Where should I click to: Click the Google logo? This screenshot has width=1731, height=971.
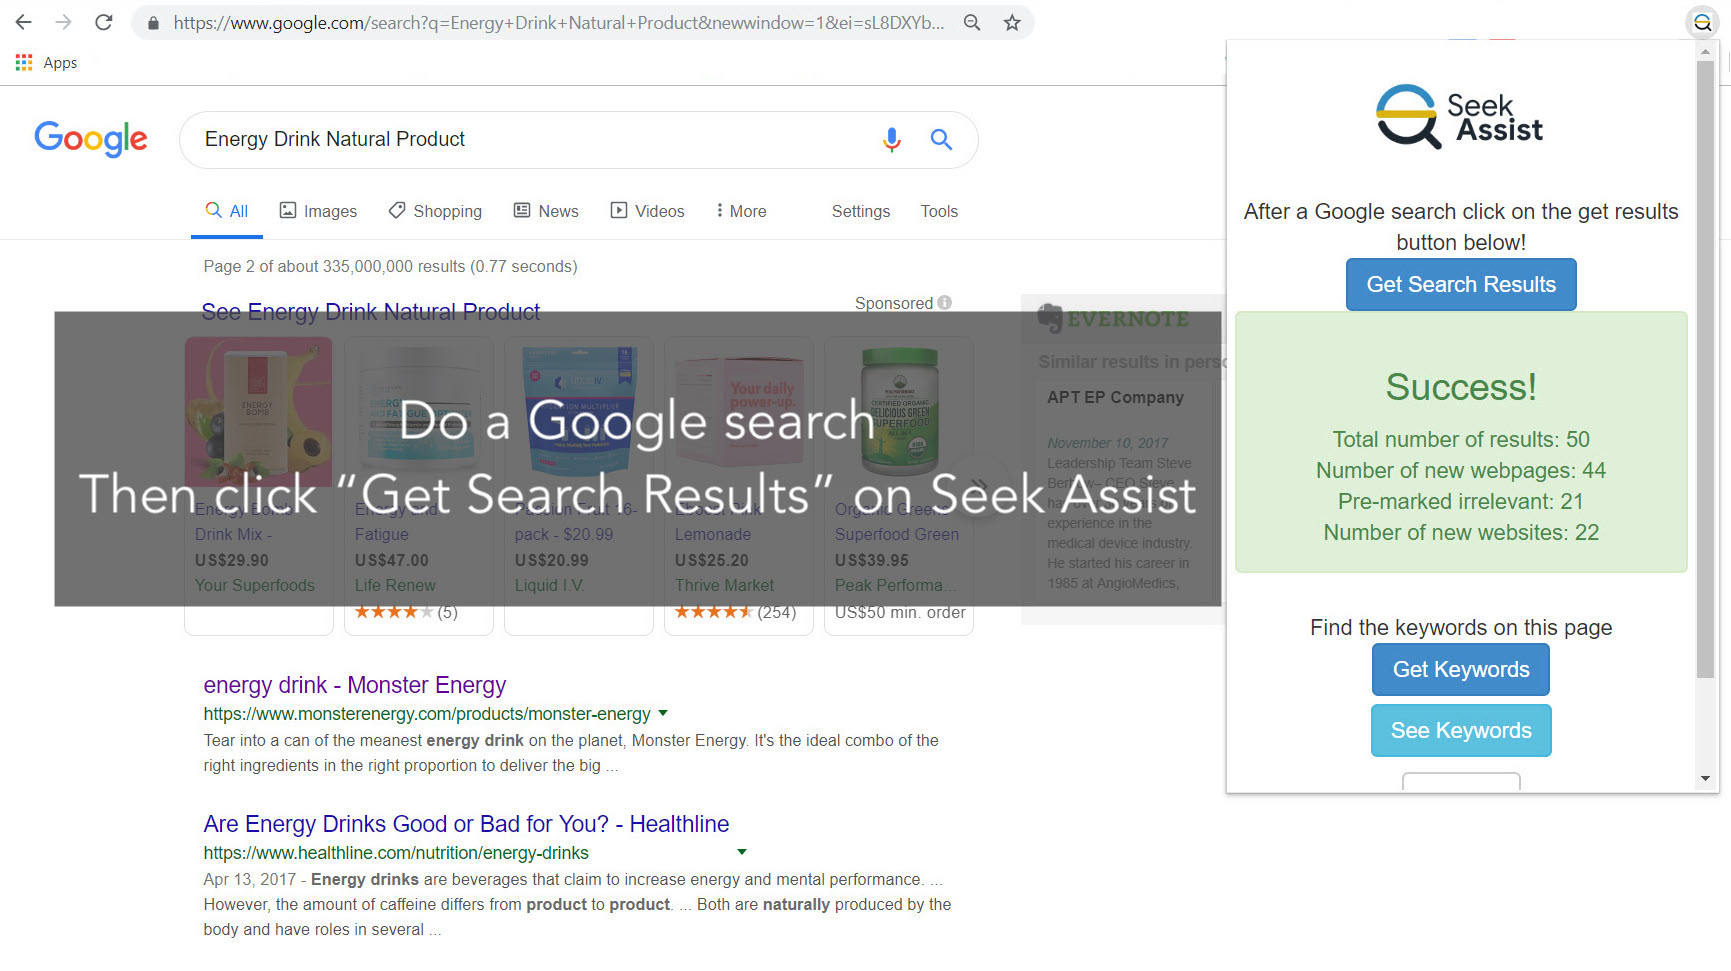(91, 139)
